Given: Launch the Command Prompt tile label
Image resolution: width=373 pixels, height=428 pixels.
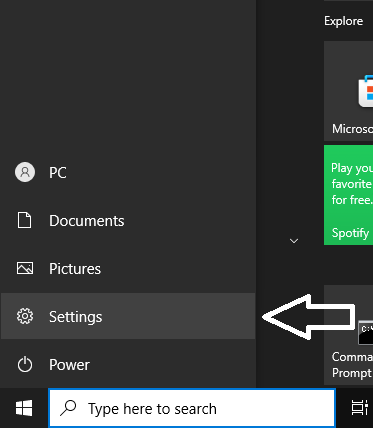Looking at the screenshot, I should (352, 365).
